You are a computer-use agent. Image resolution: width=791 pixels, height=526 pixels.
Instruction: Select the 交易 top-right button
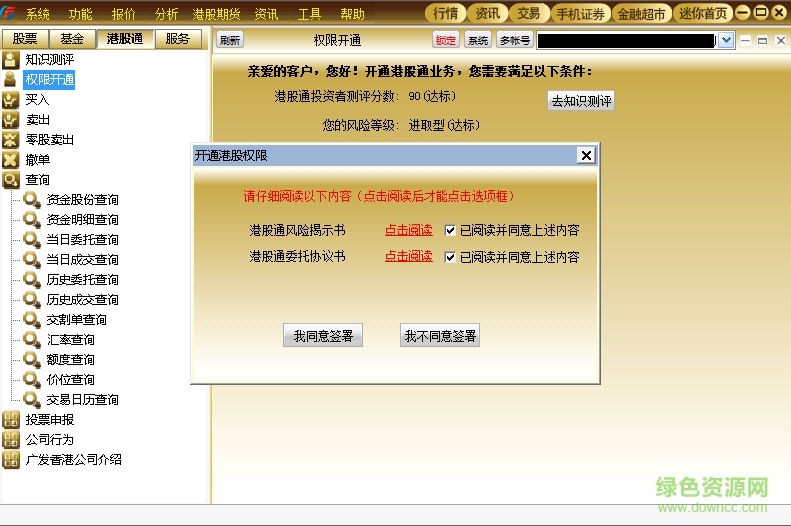tap(529, 13)
